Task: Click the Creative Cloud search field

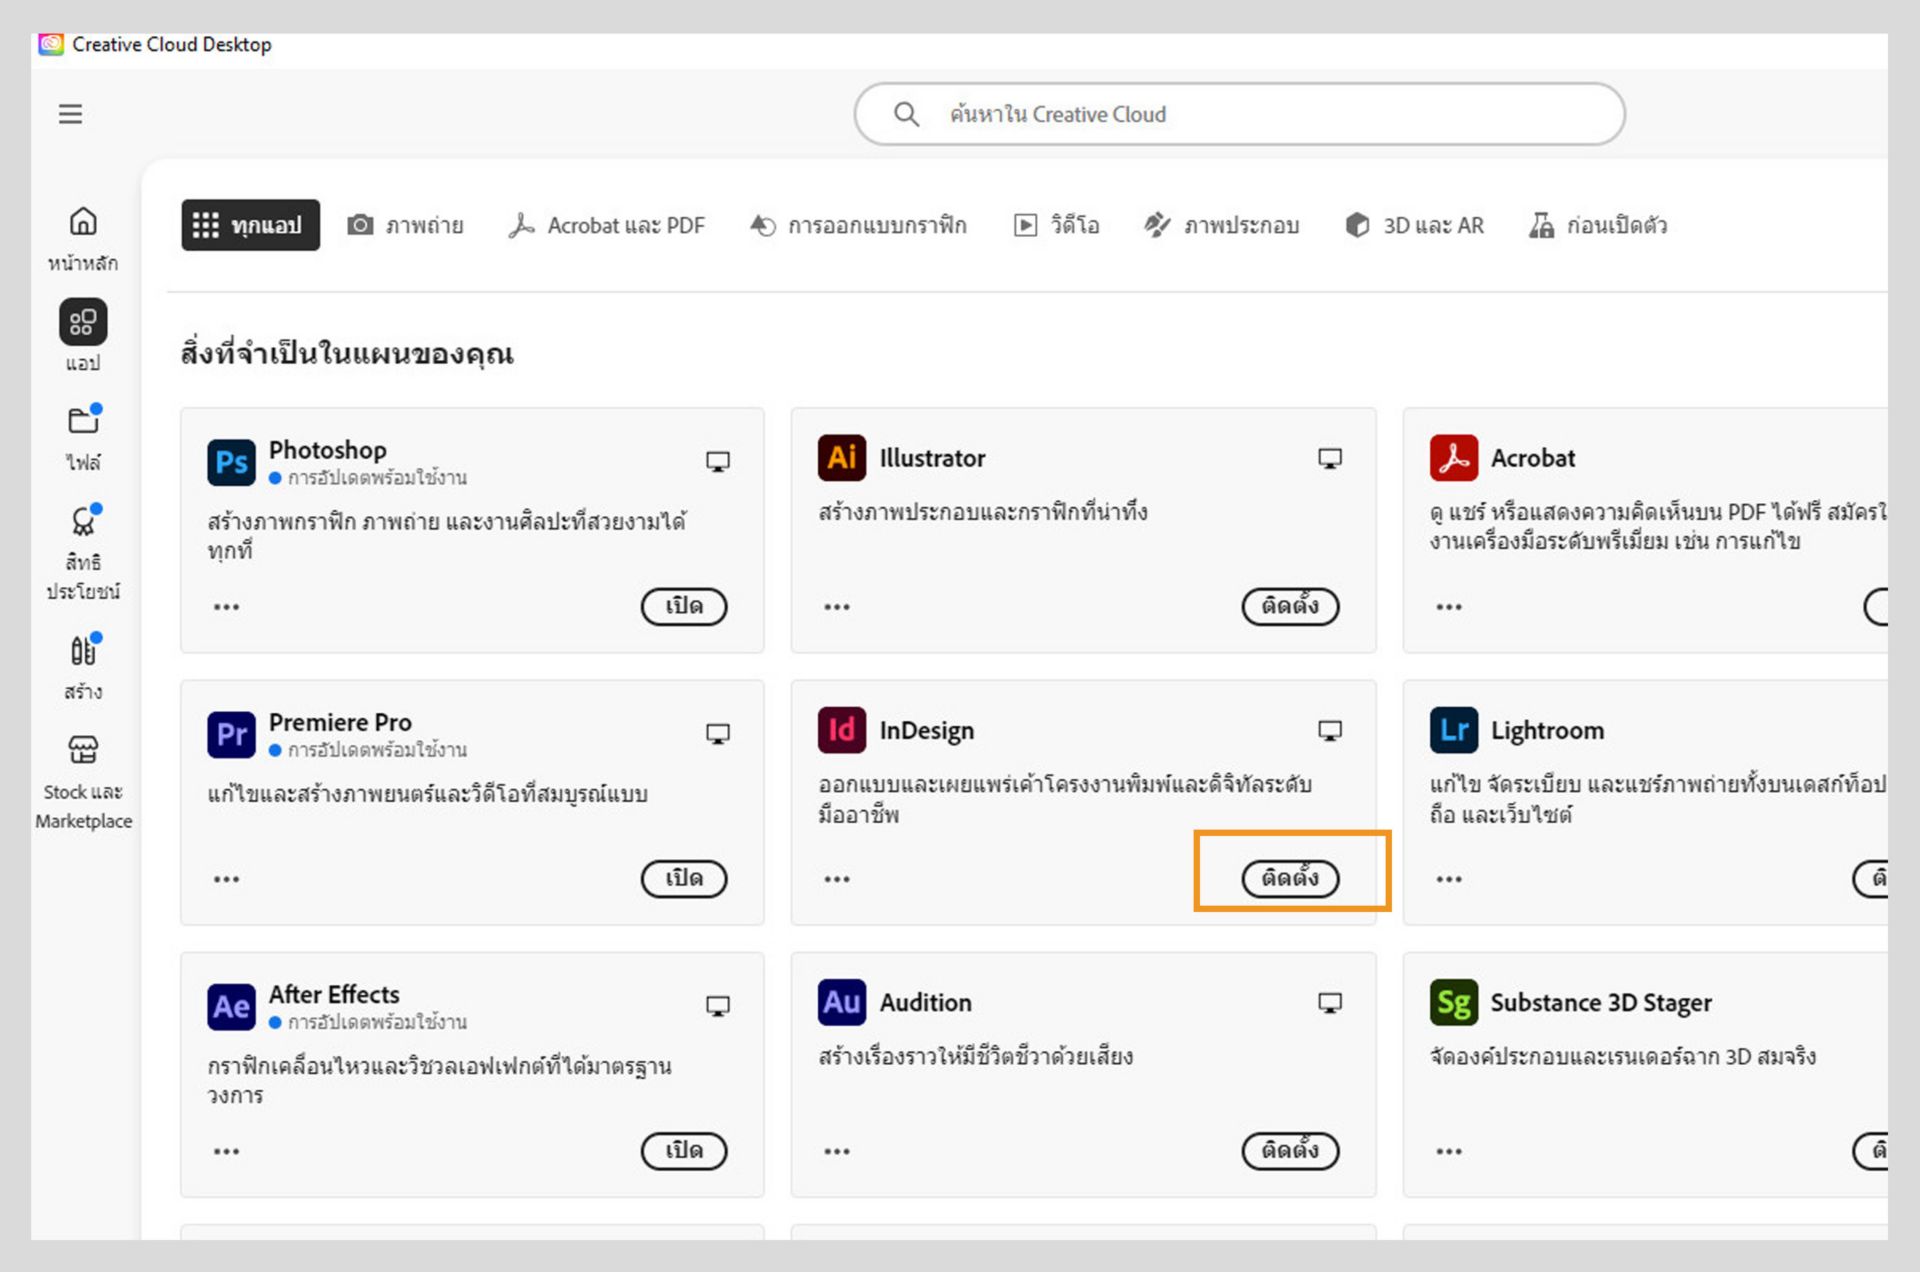Action: 1240,114
